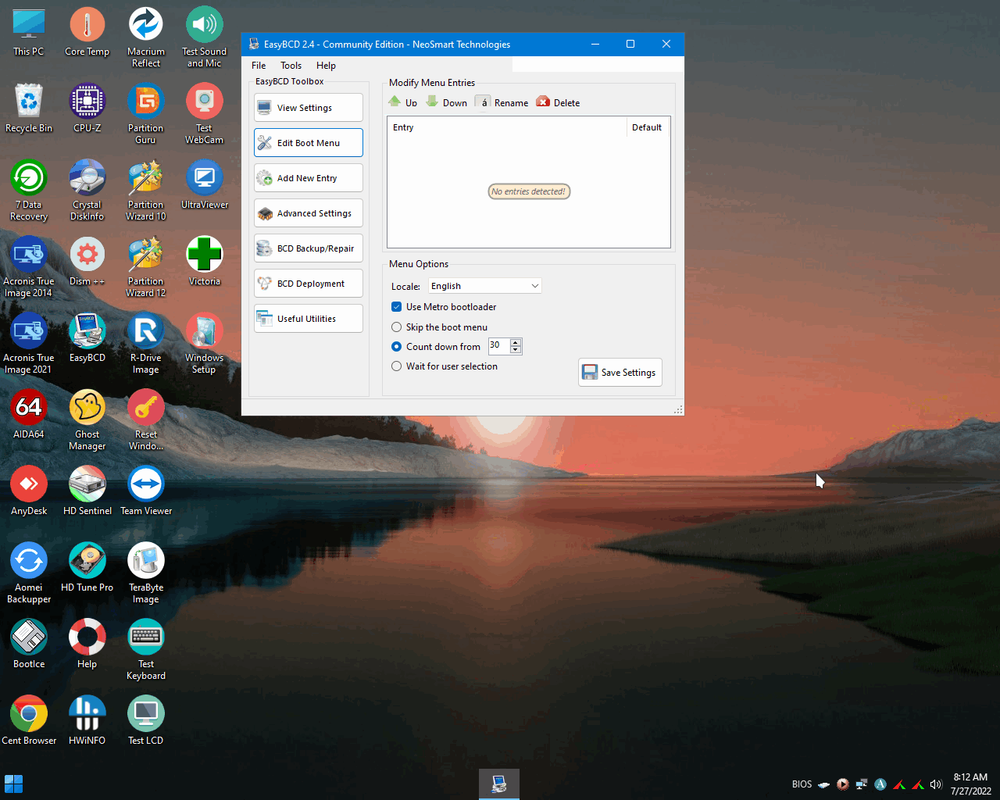Select HD Tune Pro icon

click(x=87, y=569)
